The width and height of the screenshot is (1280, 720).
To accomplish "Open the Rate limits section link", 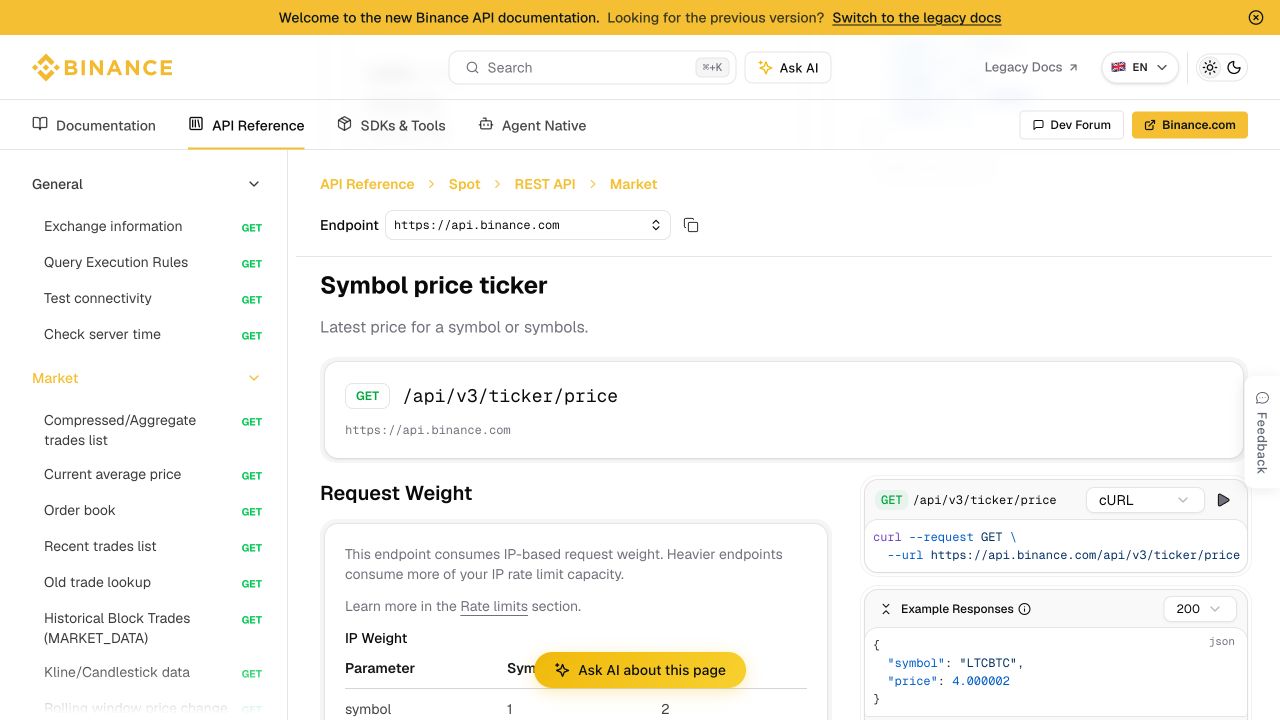I will click(494, 606).
